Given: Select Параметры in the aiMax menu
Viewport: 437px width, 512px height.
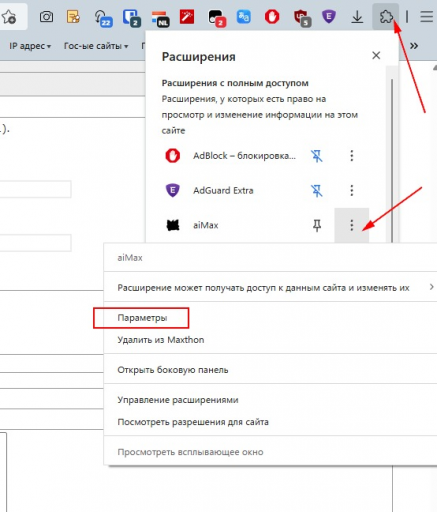Looking at the screenshot, I should [142, 318].
